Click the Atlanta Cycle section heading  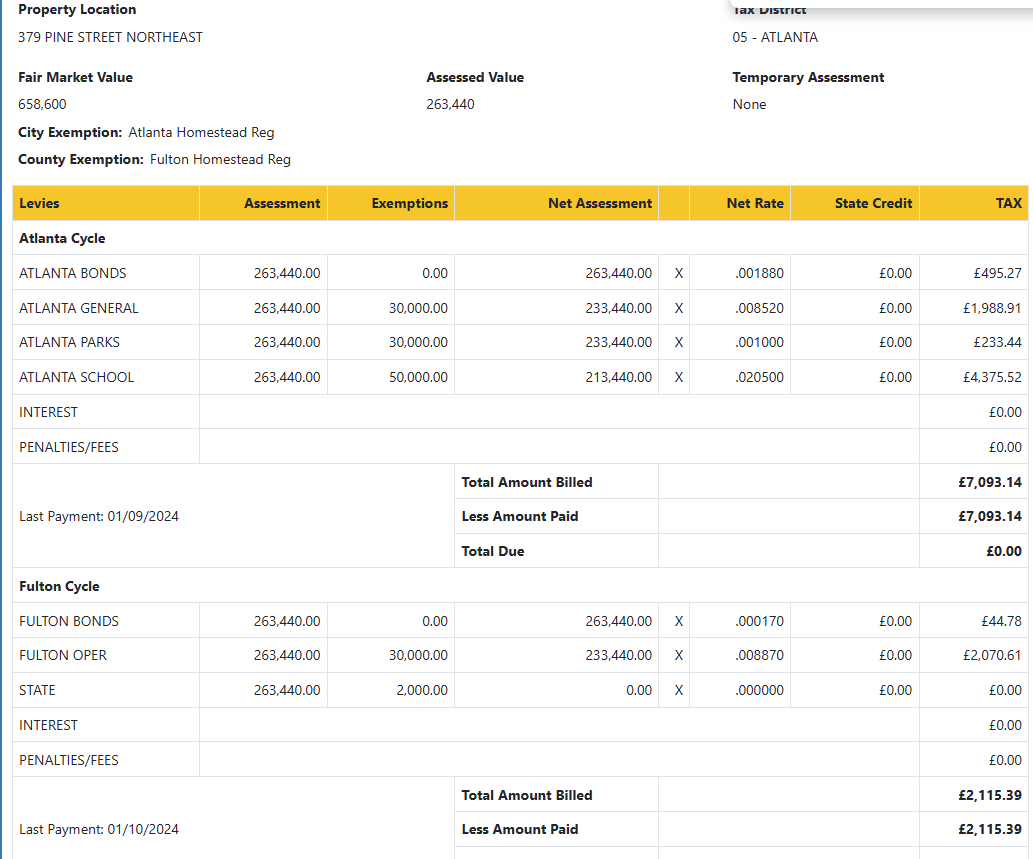(62, 238)
